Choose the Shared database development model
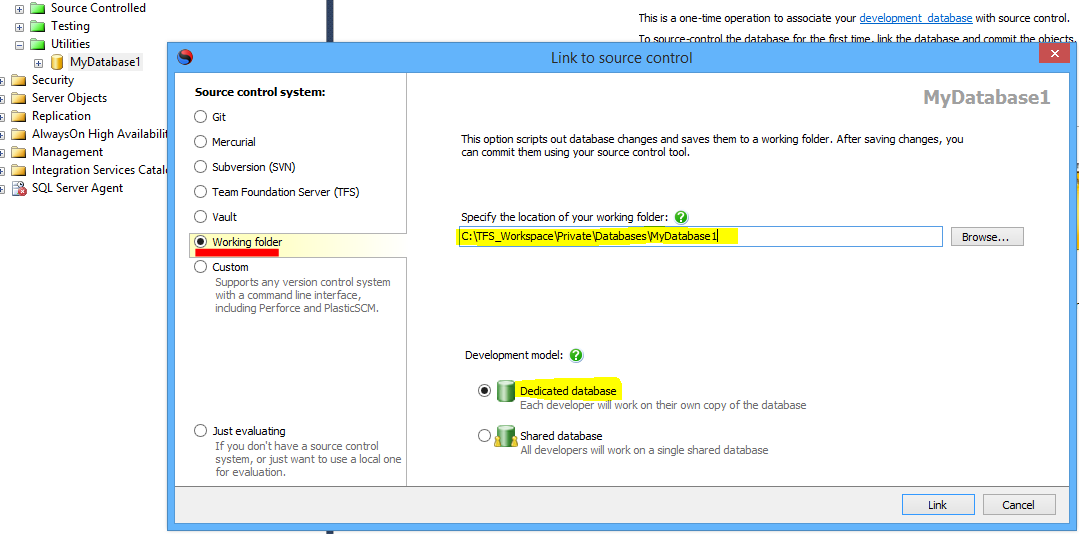Image resolution: width=1079 pixels, height=534 pixels. (x=485, y=436)
